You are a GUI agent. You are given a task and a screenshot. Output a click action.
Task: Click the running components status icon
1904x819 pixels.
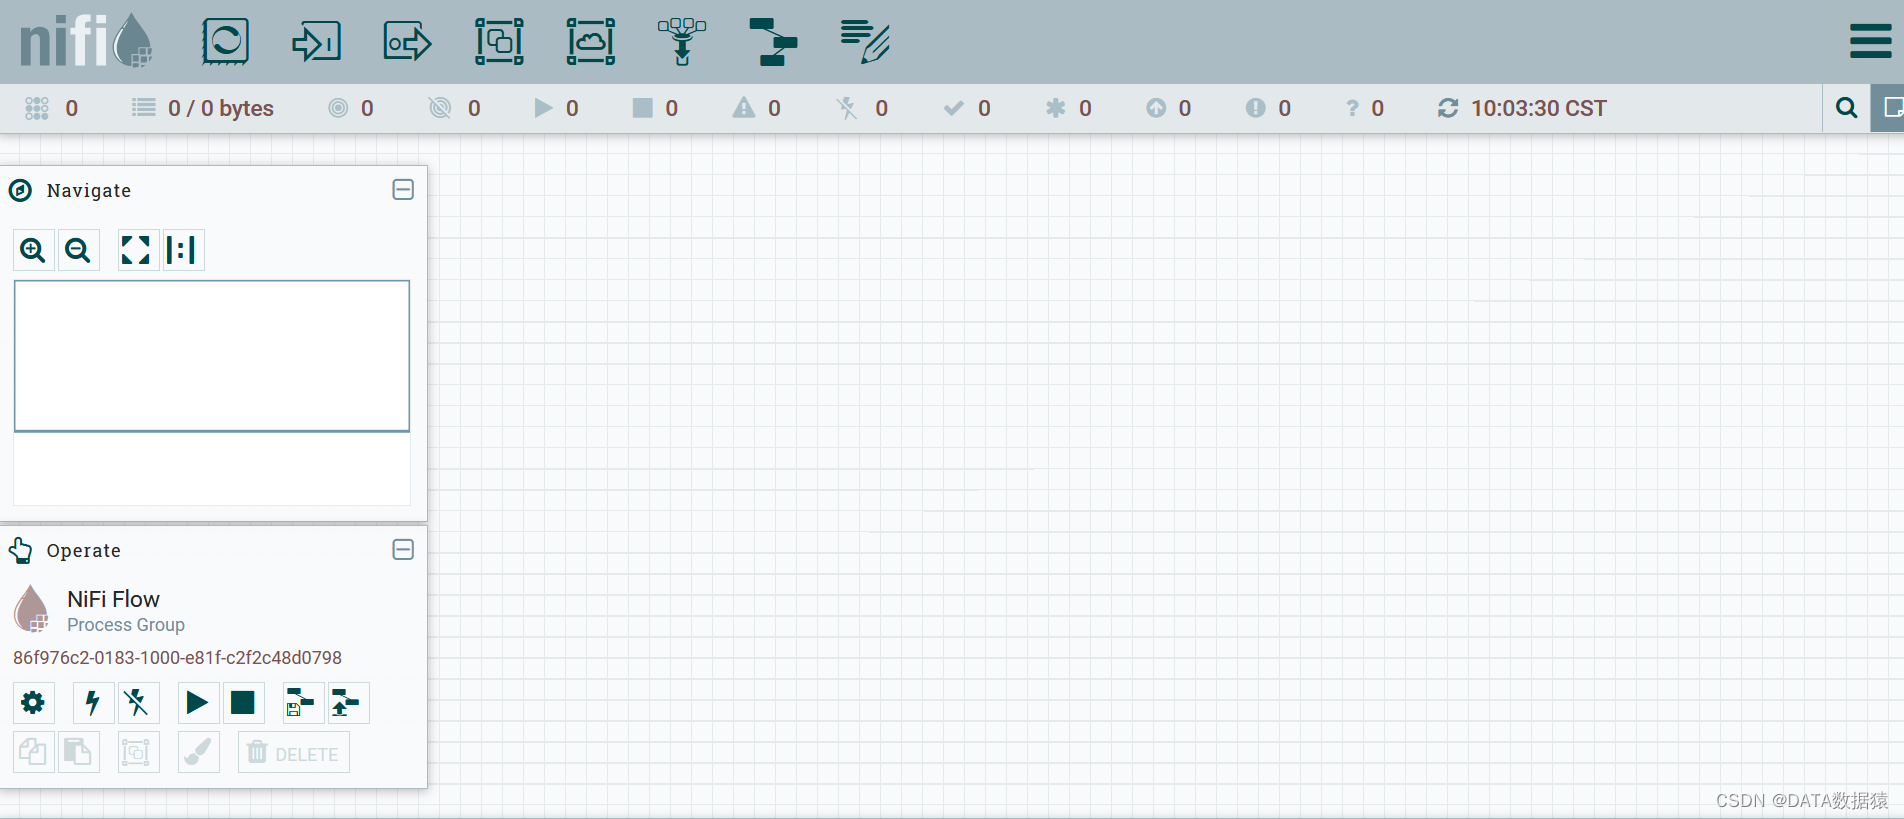tap(543, 108)
